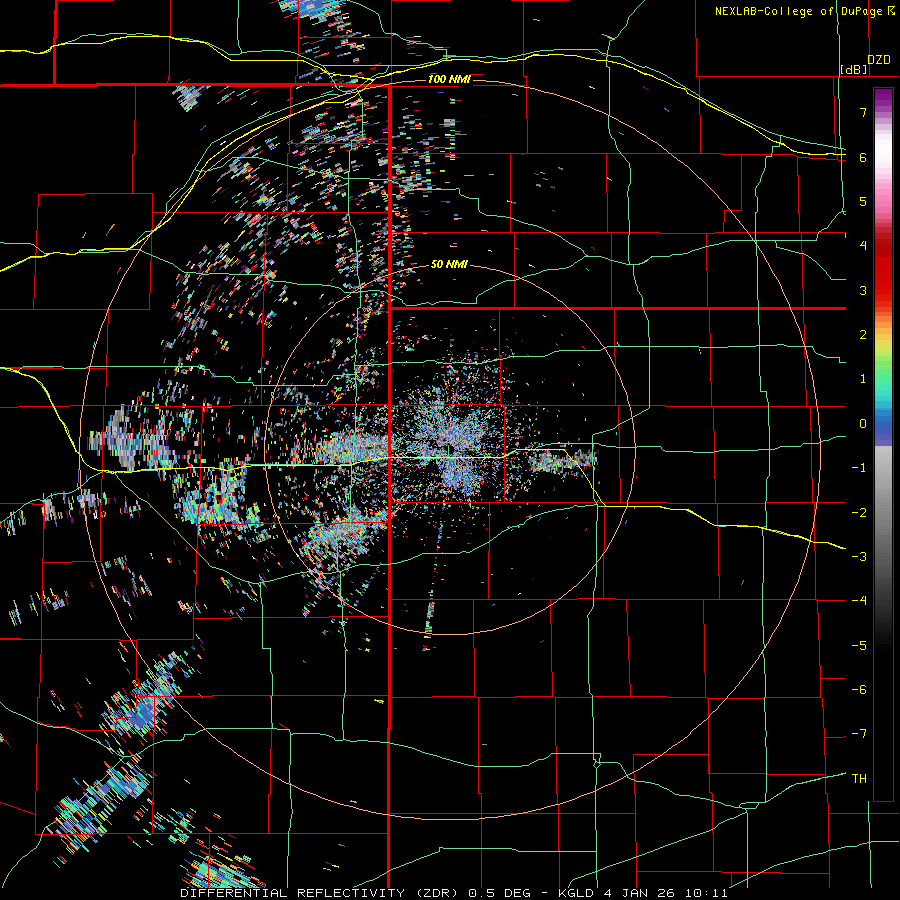
Task: Click the 2 value on the color scale
Action: pos(863,335)
